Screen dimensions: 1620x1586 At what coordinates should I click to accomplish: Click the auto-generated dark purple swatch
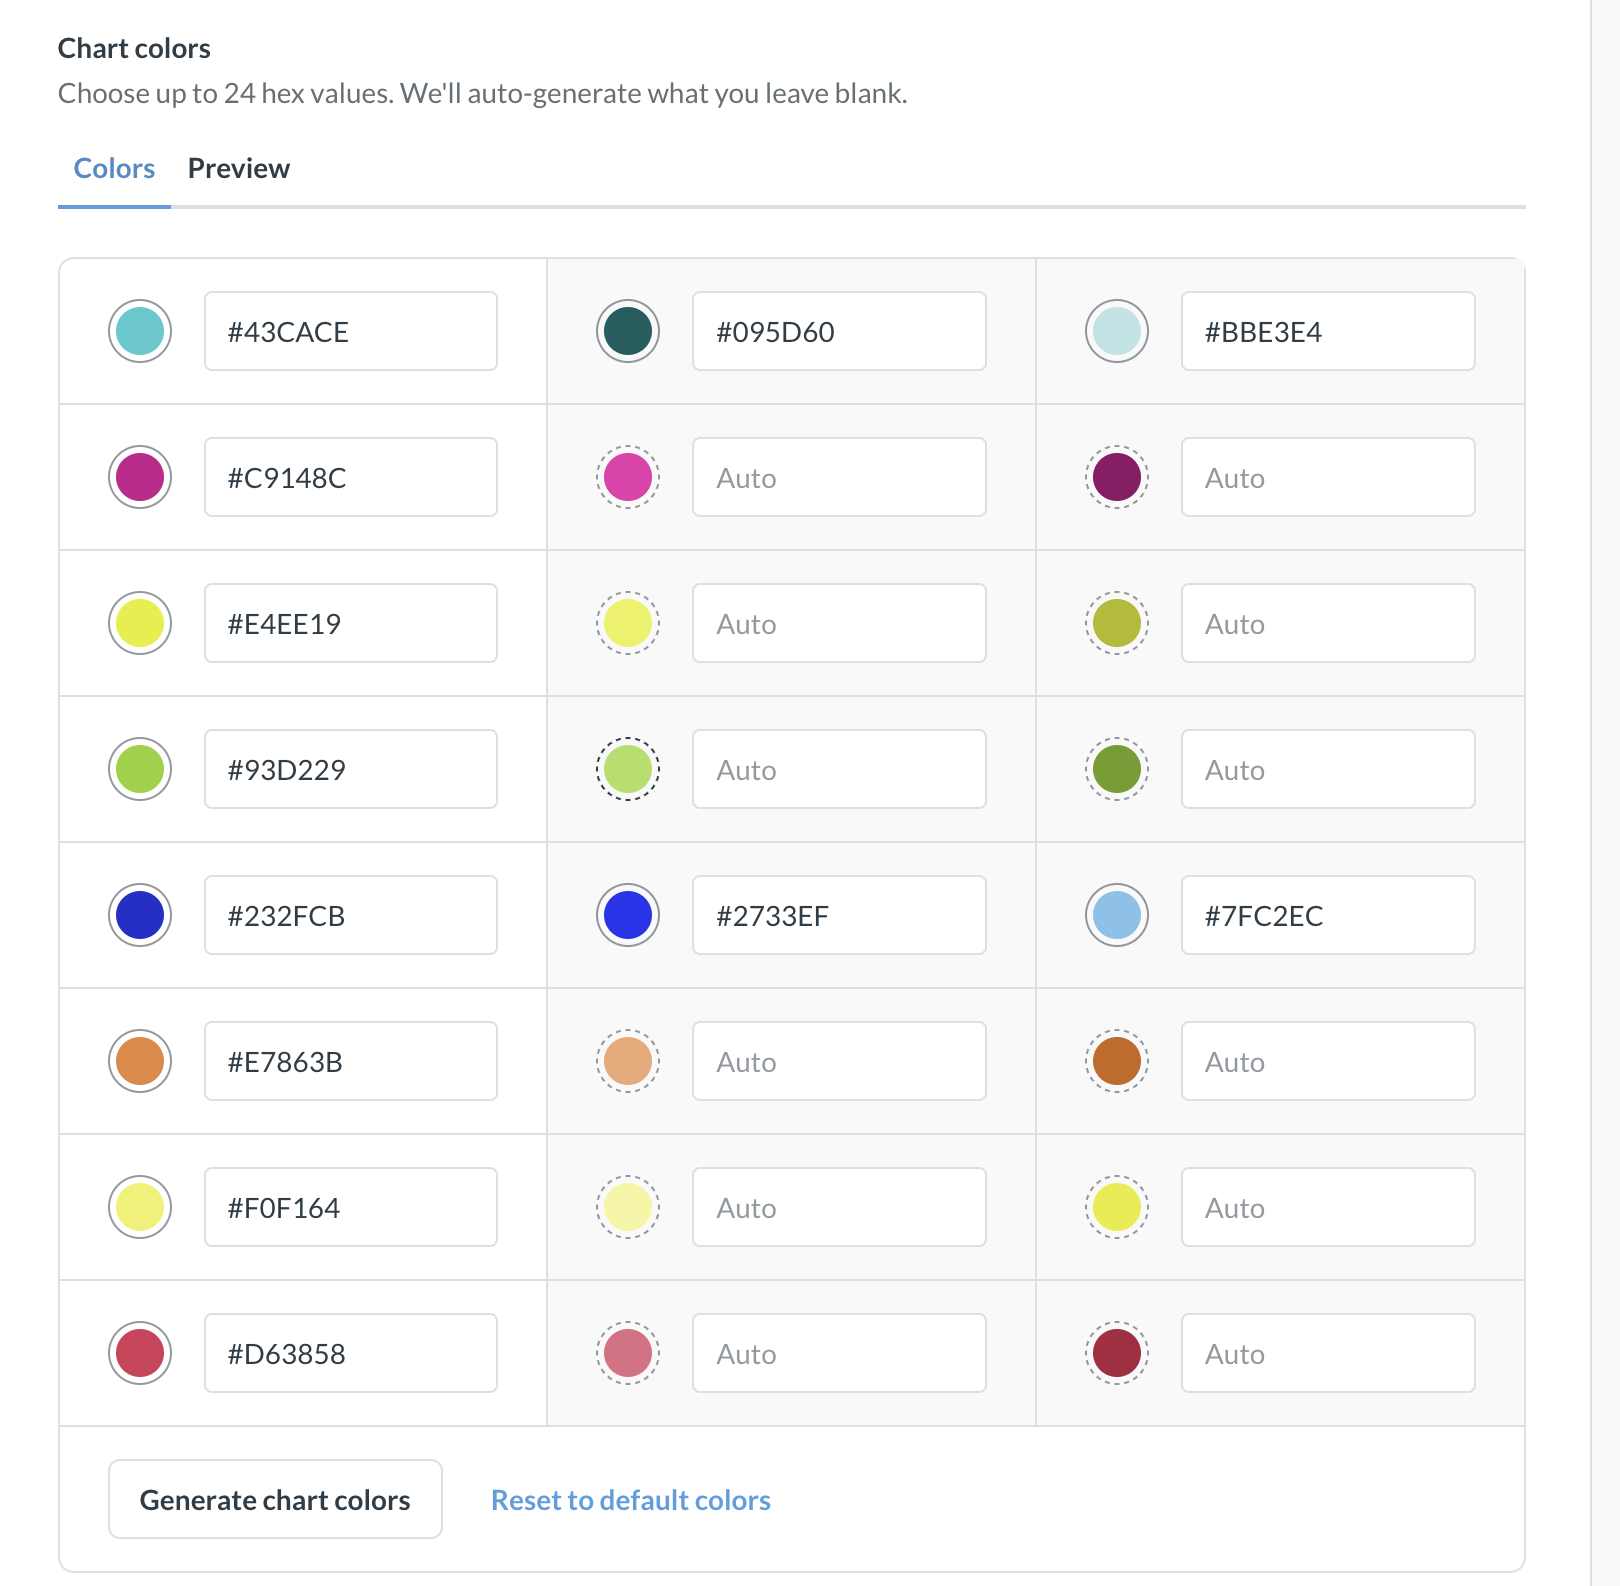[1117, 477]
